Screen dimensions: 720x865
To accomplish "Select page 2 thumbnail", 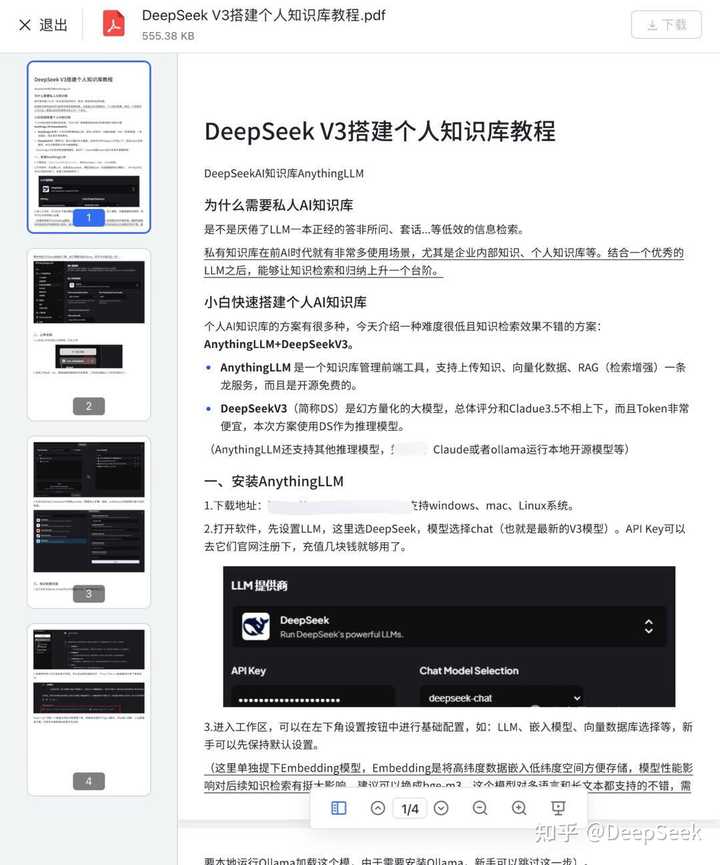I will tap(89, 335).
